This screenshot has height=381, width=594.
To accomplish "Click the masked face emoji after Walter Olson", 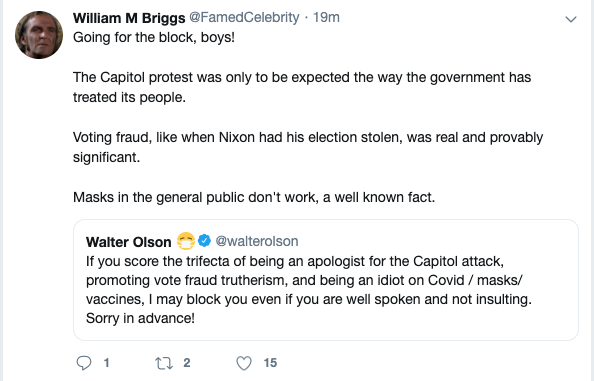I will 186,241.
